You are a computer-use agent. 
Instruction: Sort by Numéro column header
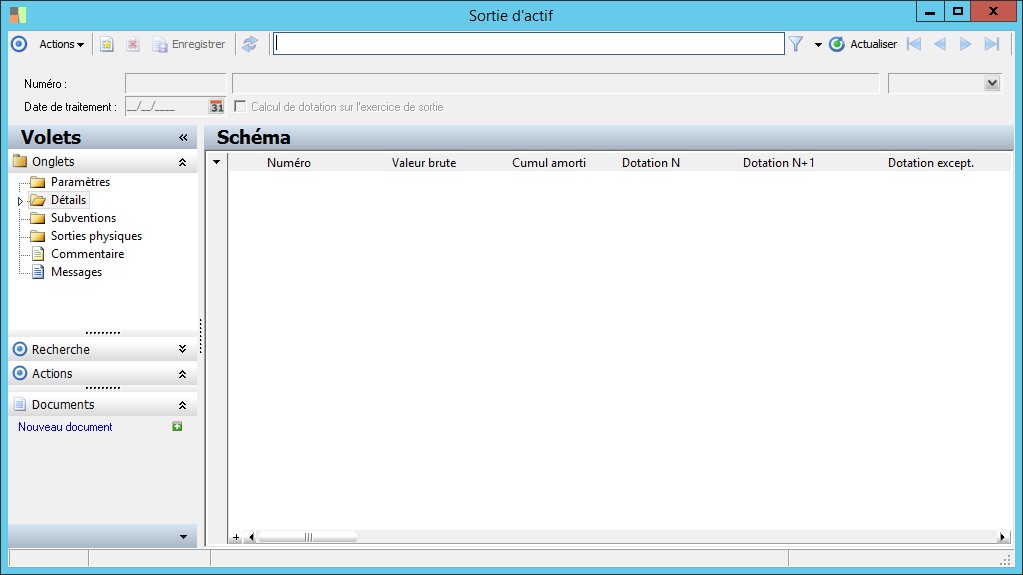(x=288, y=163)
